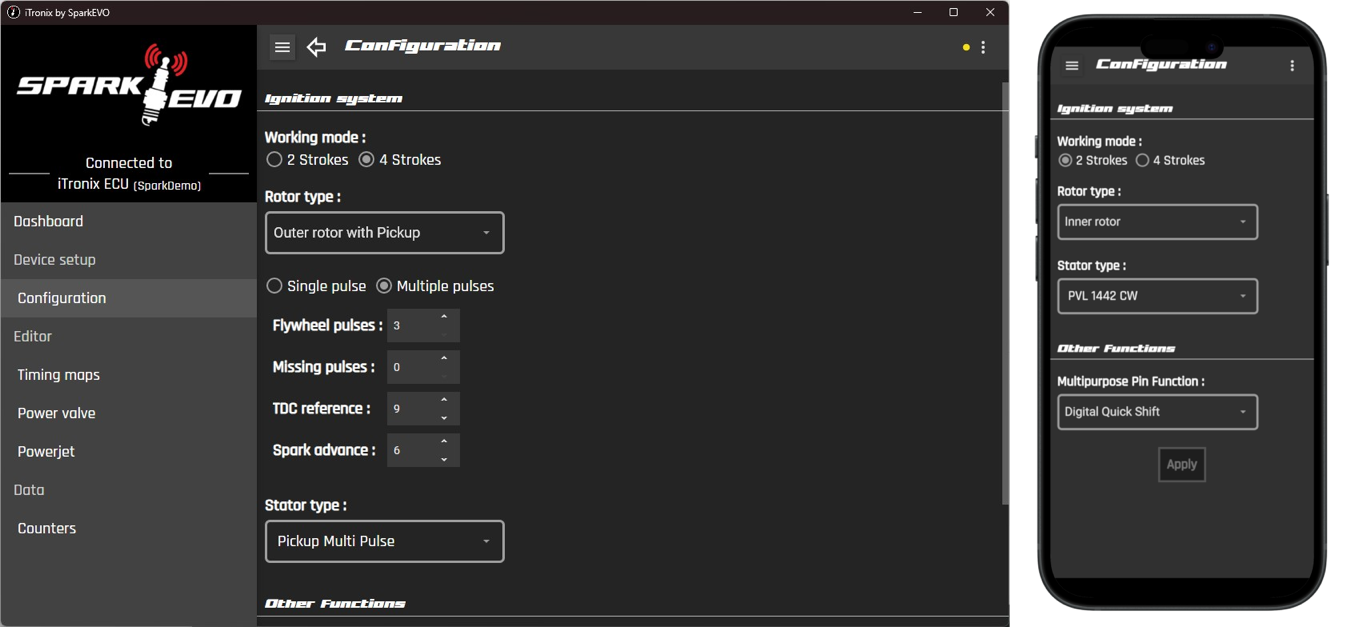Select Single pulse radio option
1360x627 pixels.
(274, 286)
